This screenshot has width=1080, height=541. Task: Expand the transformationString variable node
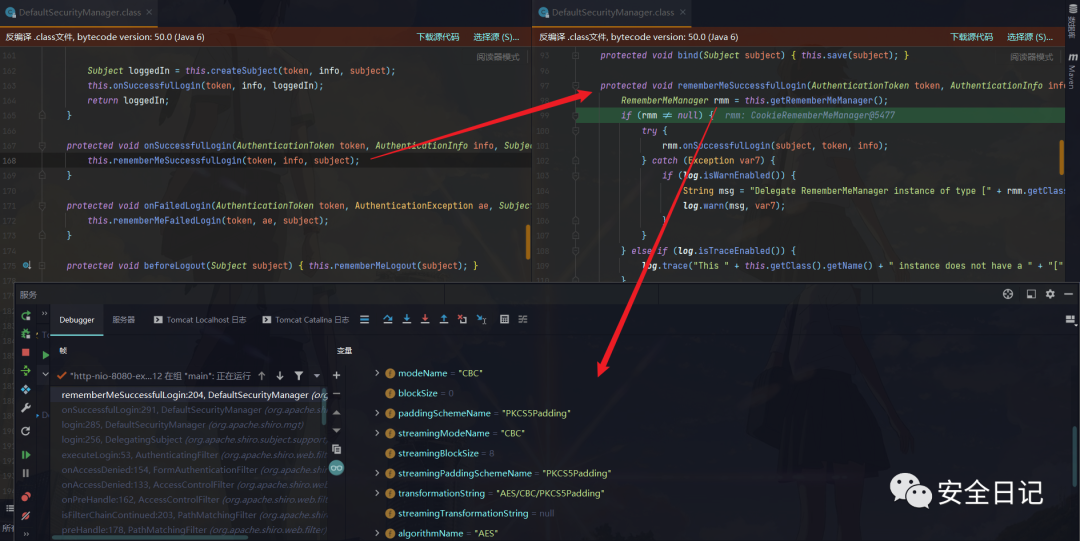pos(377,493)
